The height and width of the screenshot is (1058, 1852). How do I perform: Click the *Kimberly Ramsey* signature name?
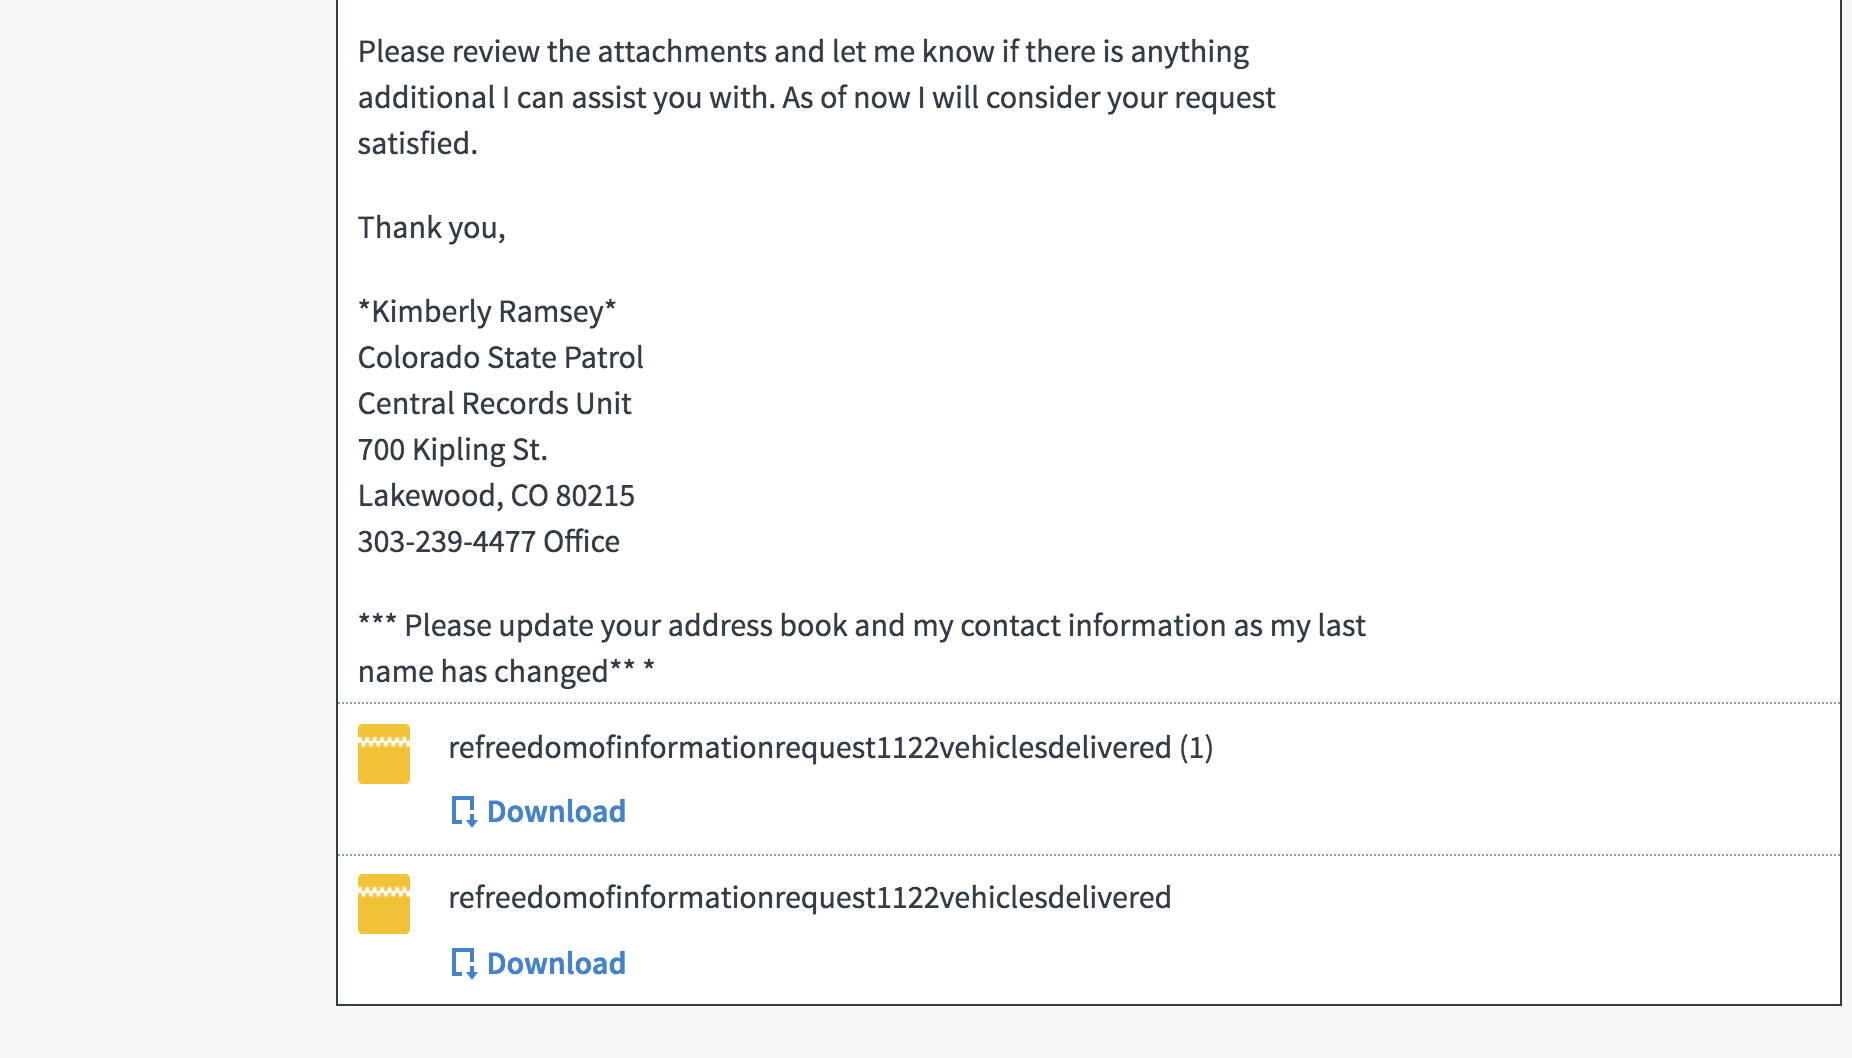pyautogui.click(x=487, y=312)
